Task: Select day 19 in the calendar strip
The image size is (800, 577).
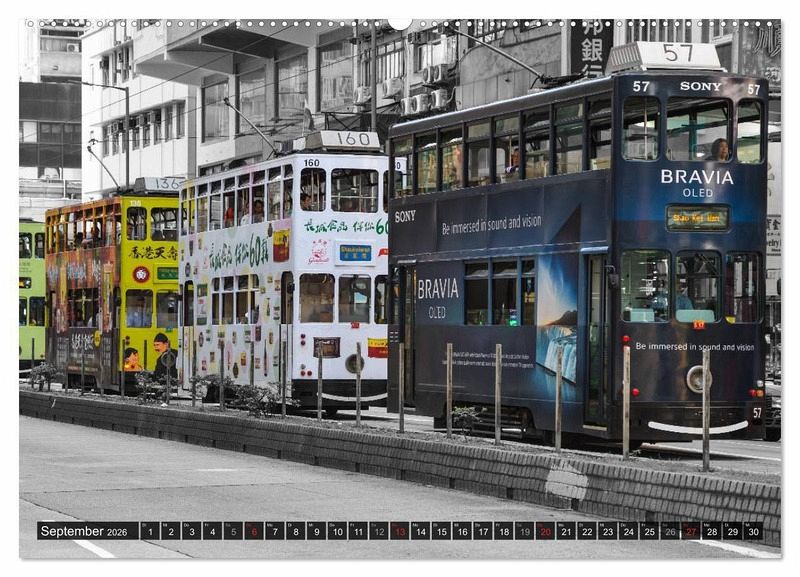Action: tap(524, 531)
